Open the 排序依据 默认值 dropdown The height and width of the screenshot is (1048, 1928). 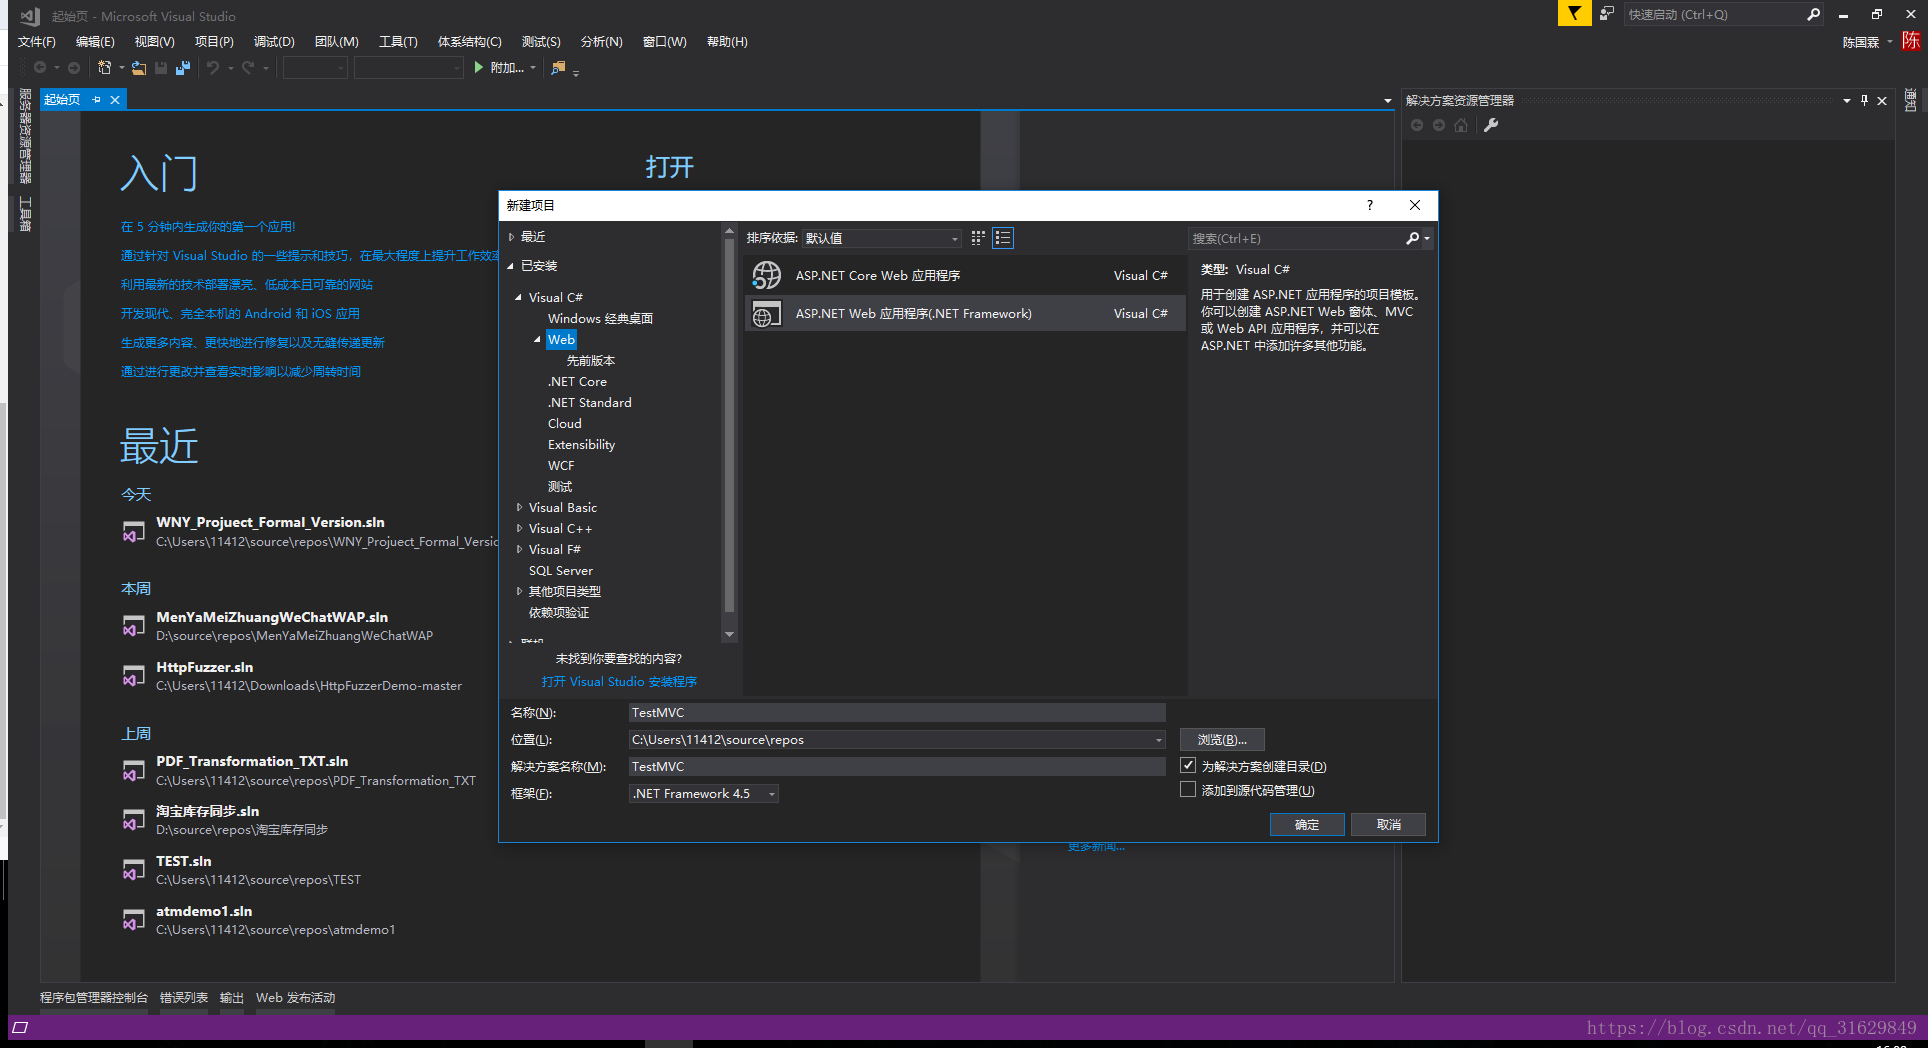click(x=882, y=238)
